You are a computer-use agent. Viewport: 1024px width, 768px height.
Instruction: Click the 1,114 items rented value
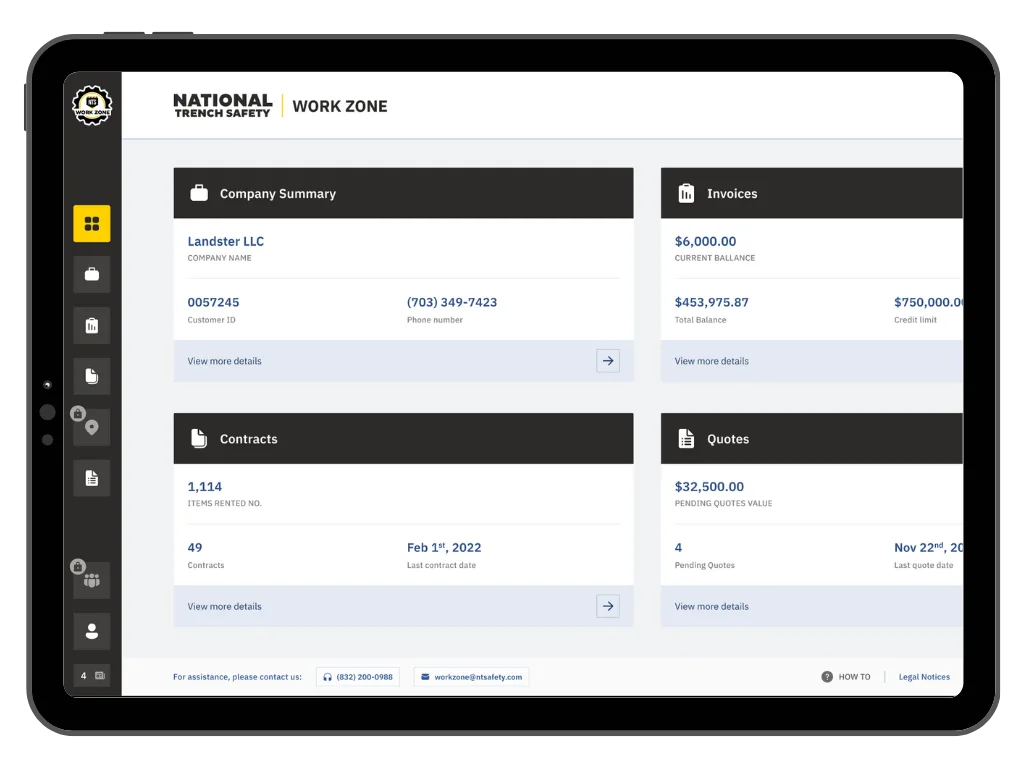pyautogui.click(x=204, y=487)
